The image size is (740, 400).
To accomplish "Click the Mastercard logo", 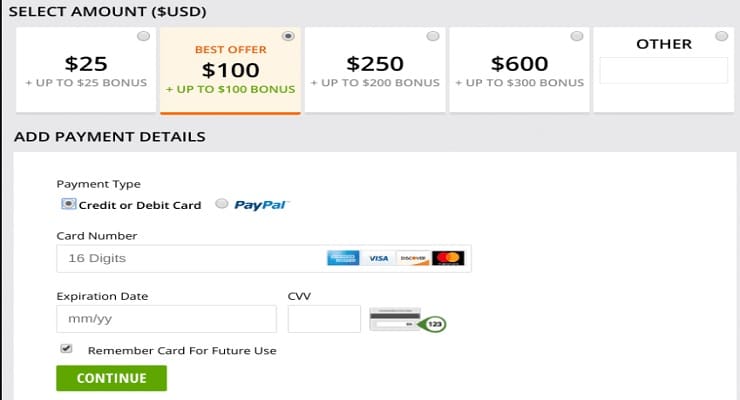I will point(448,258).
